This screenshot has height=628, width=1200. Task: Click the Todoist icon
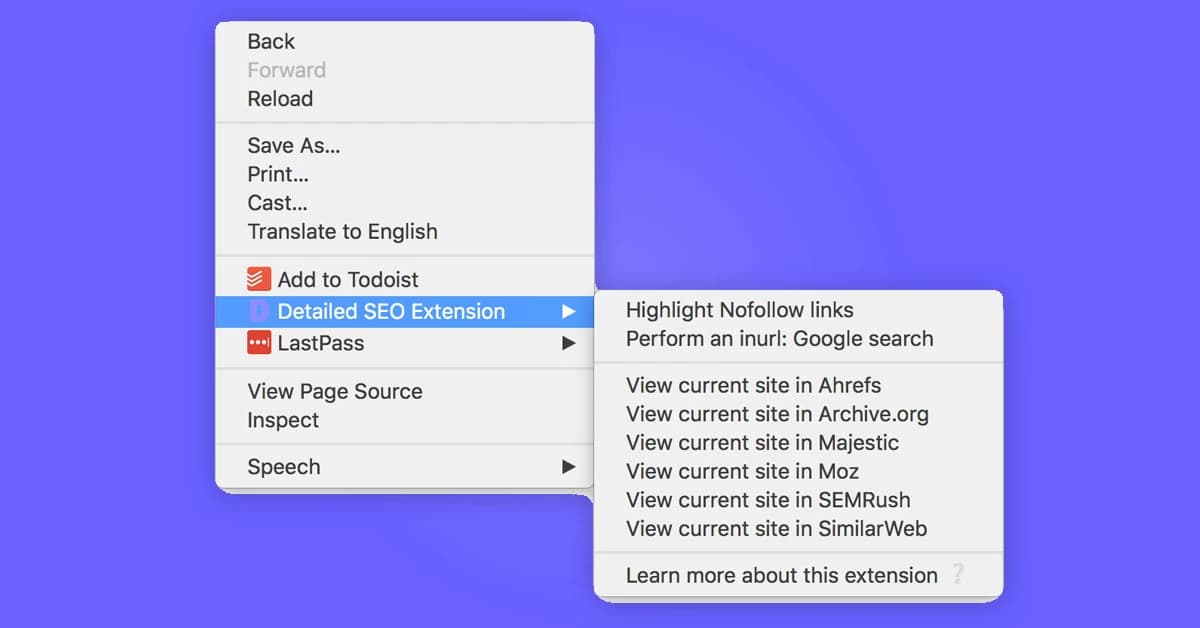tap(259, 279)
